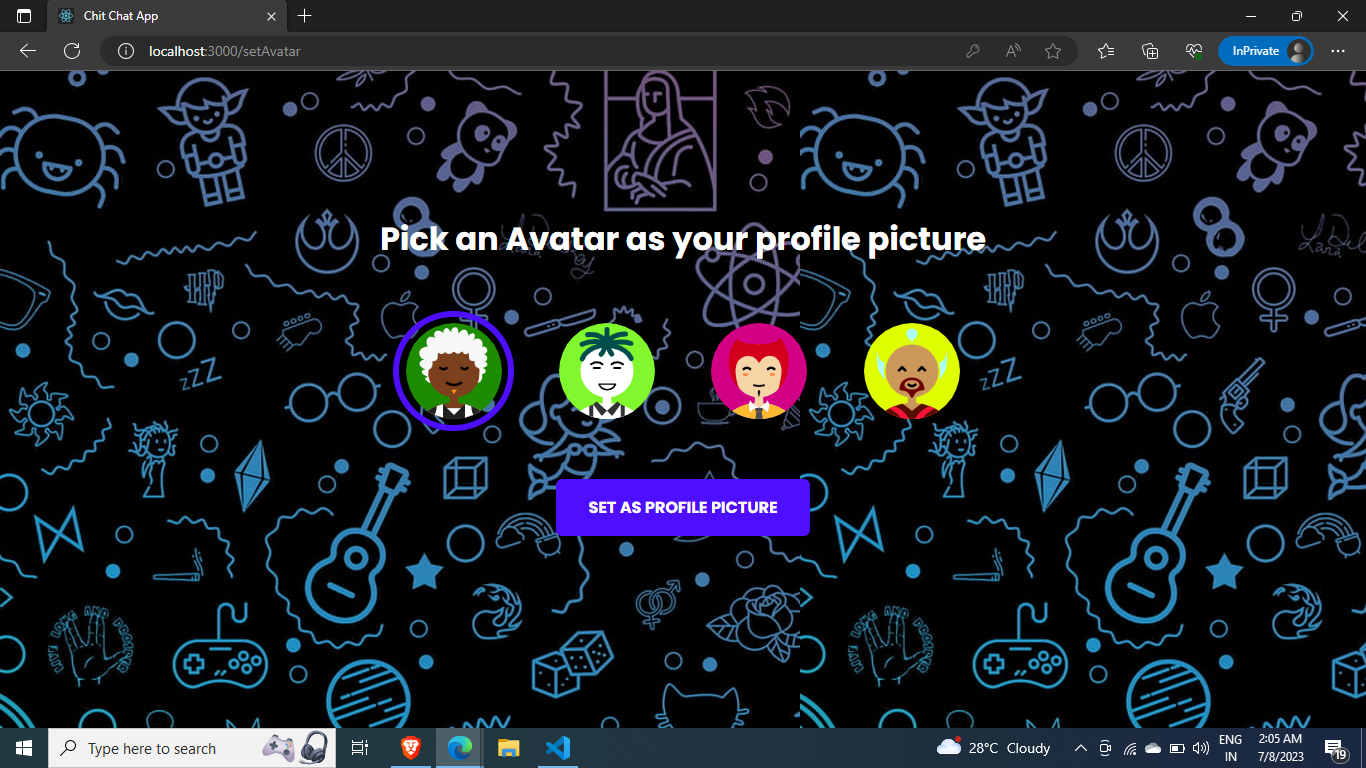Select the white-haired avatar with purple border
Viewport: 1366px width, 768px height.
click(x=453, y=371)
